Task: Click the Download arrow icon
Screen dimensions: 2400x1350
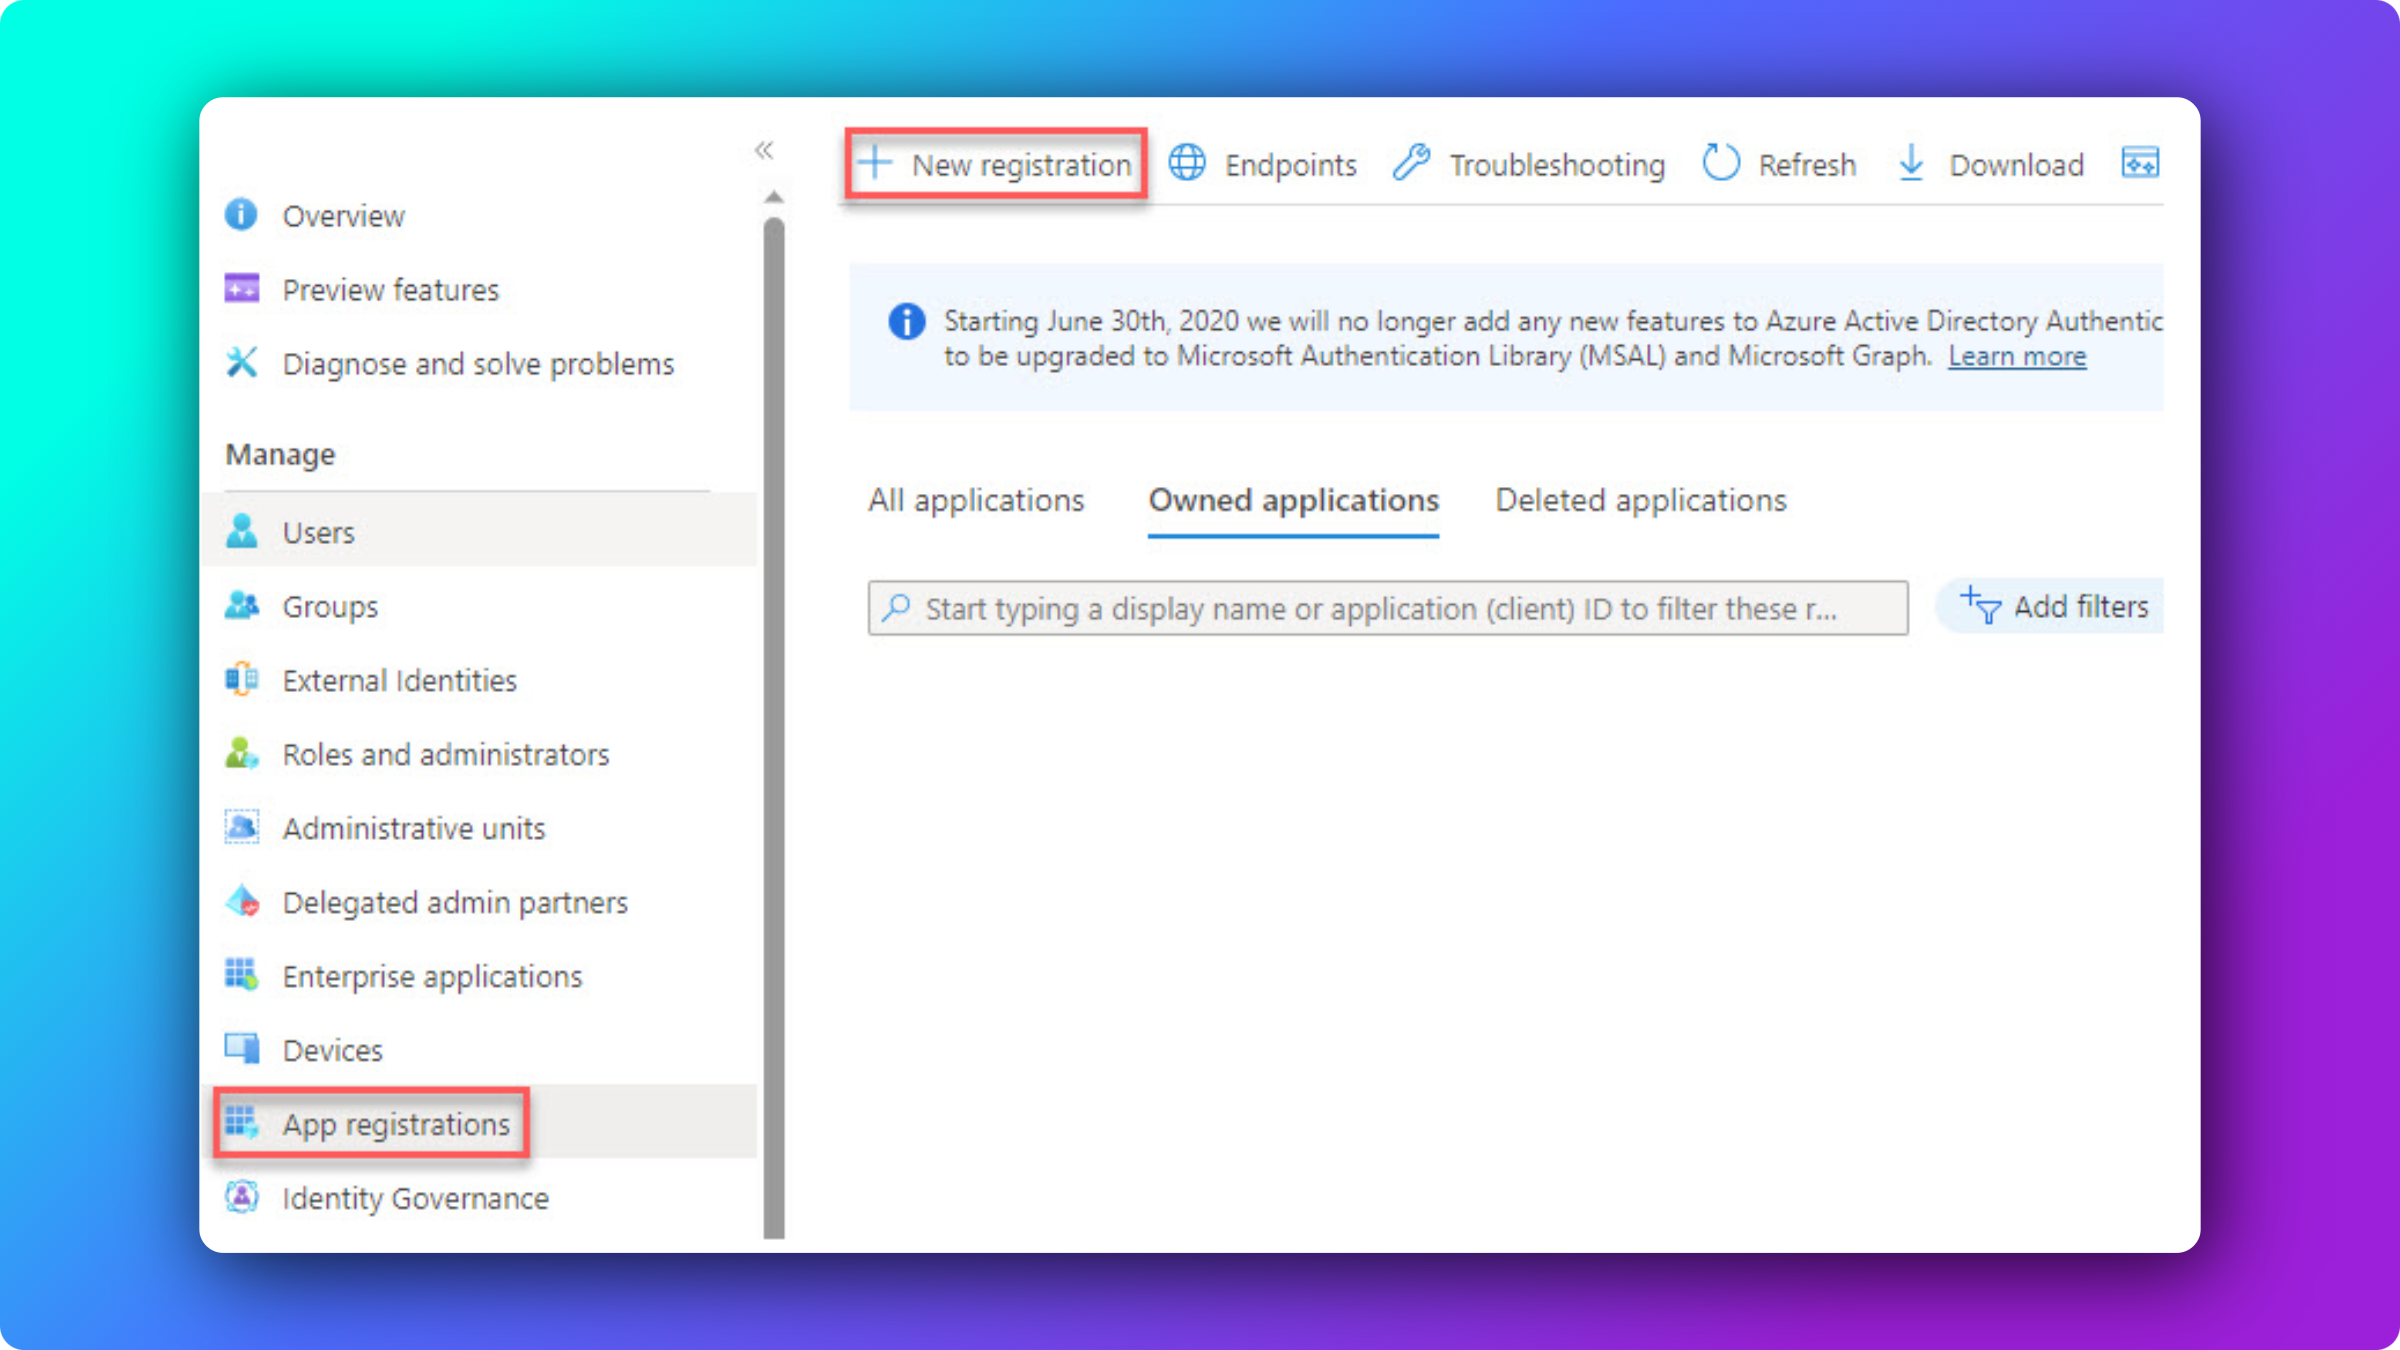Action: [1911, 162]
